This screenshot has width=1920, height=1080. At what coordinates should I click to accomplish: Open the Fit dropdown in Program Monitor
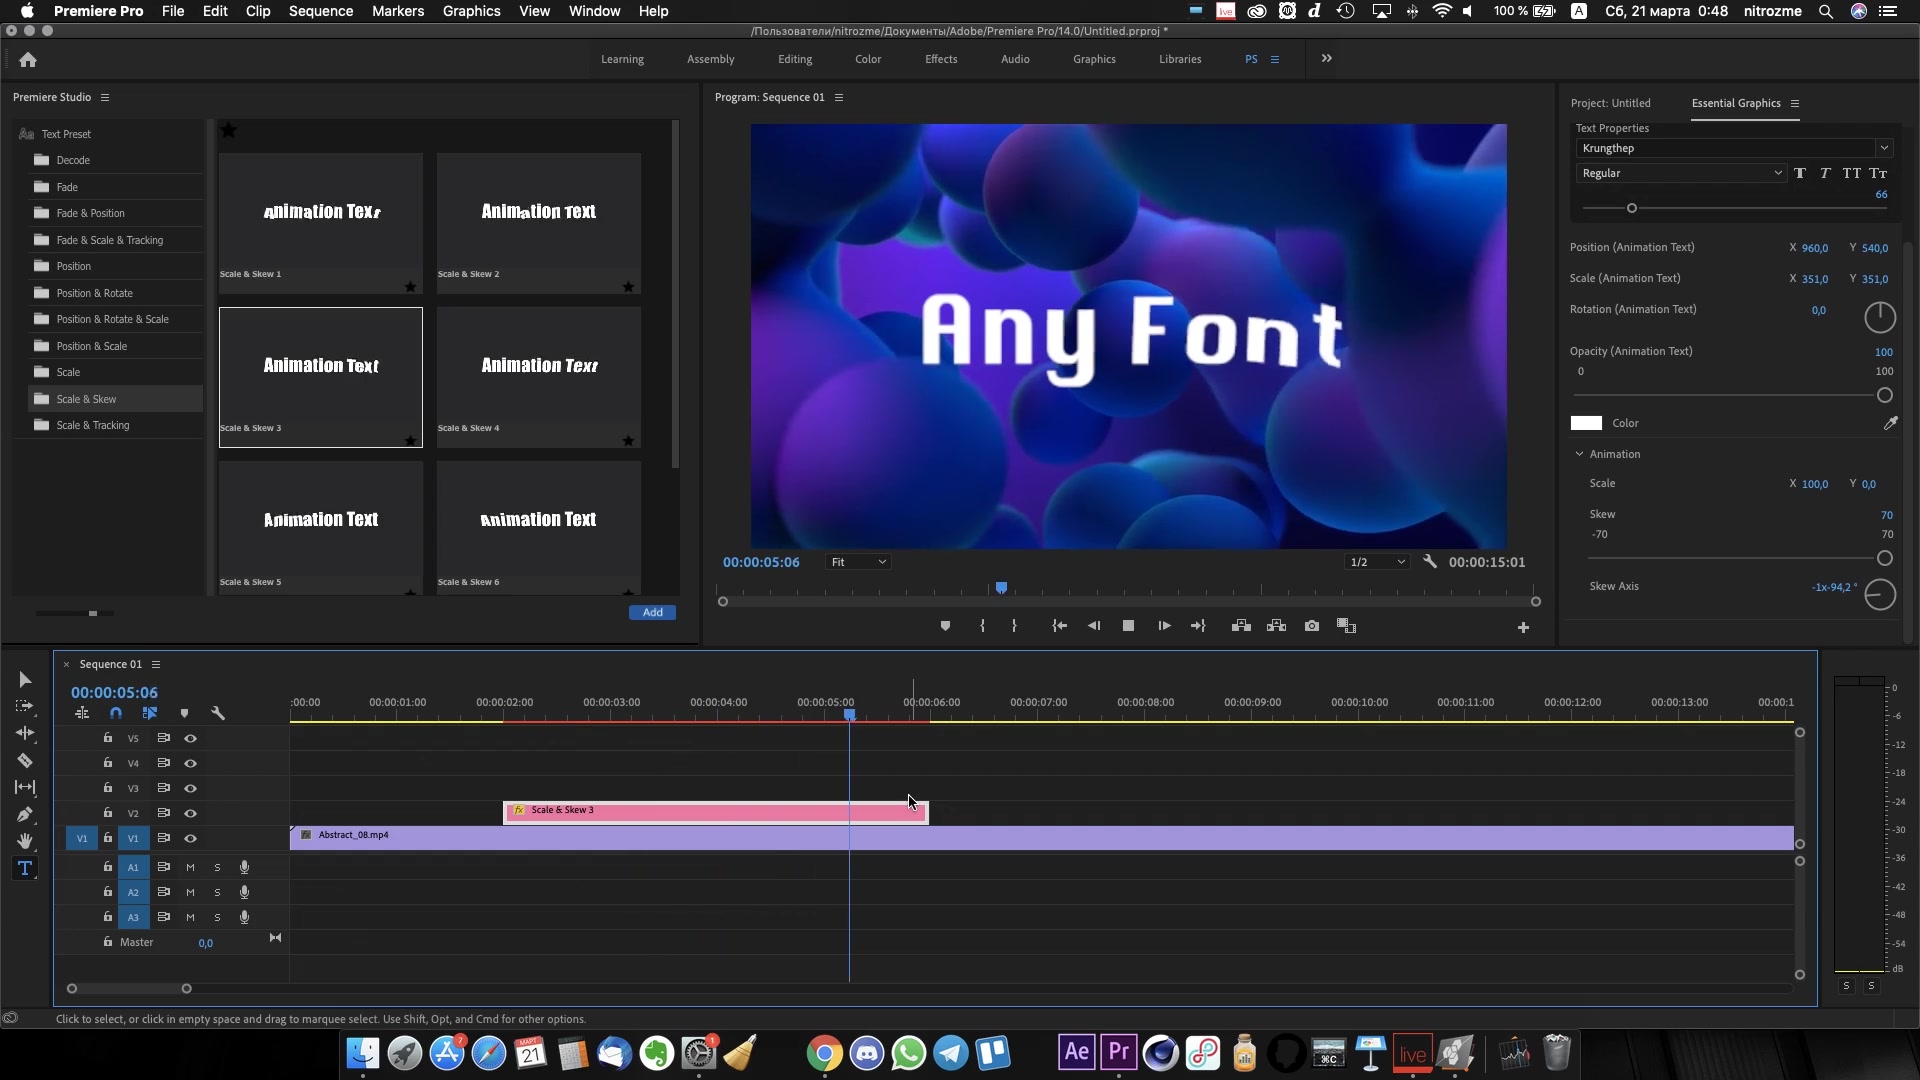pyautogui.click(x=856, y=560)
